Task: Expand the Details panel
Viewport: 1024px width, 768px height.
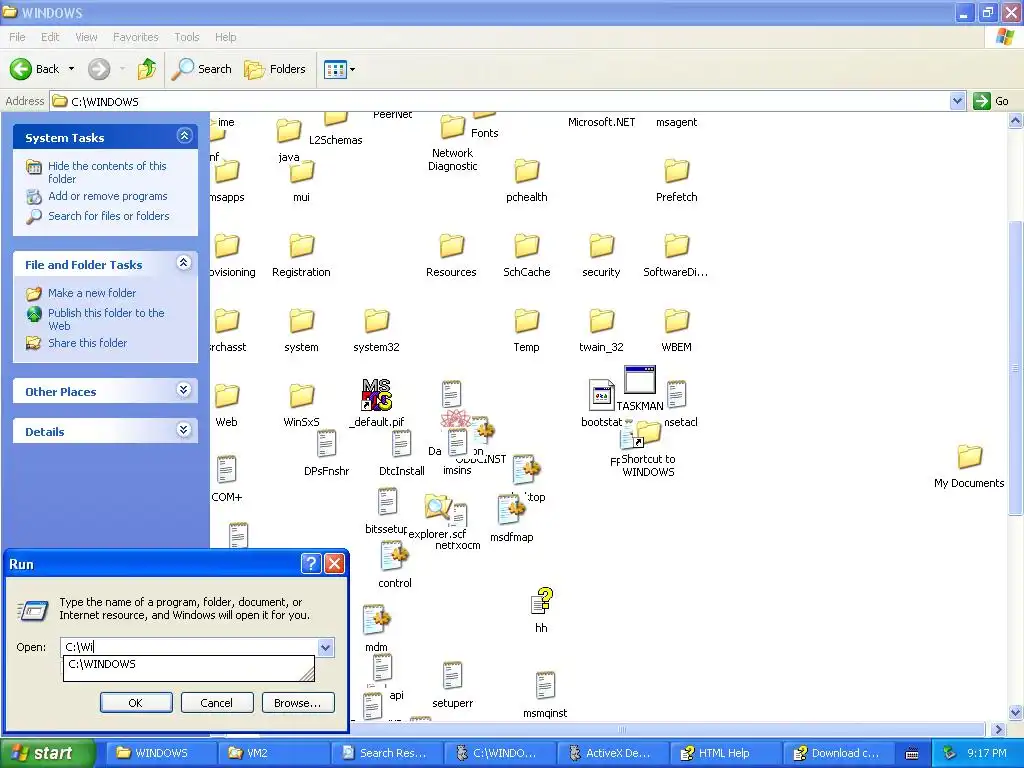Action: [184, 430]
